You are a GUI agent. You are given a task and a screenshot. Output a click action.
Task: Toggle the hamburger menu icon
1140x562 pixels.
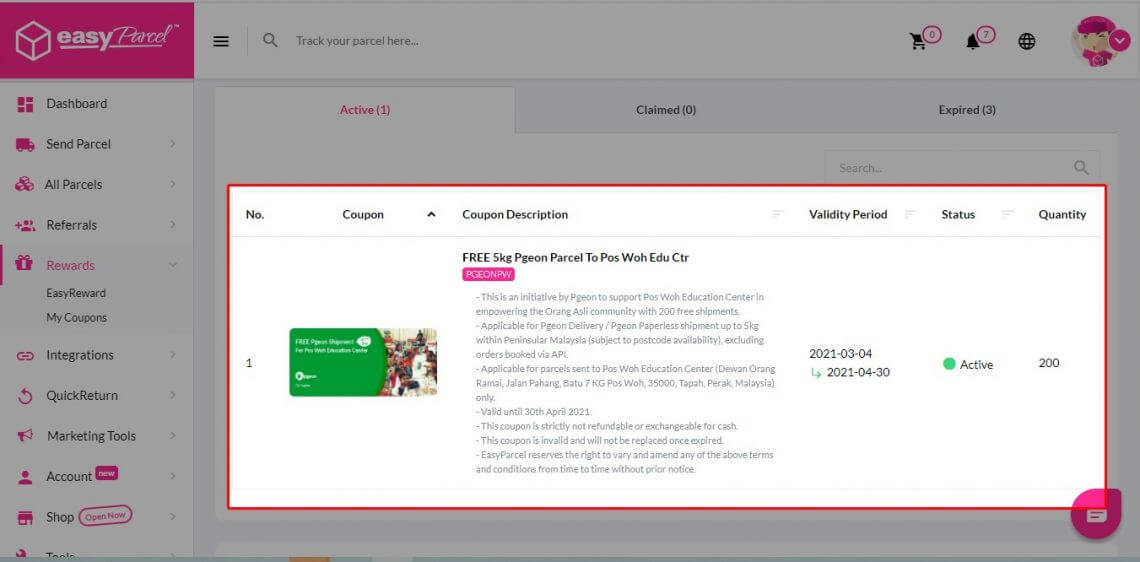221,41
